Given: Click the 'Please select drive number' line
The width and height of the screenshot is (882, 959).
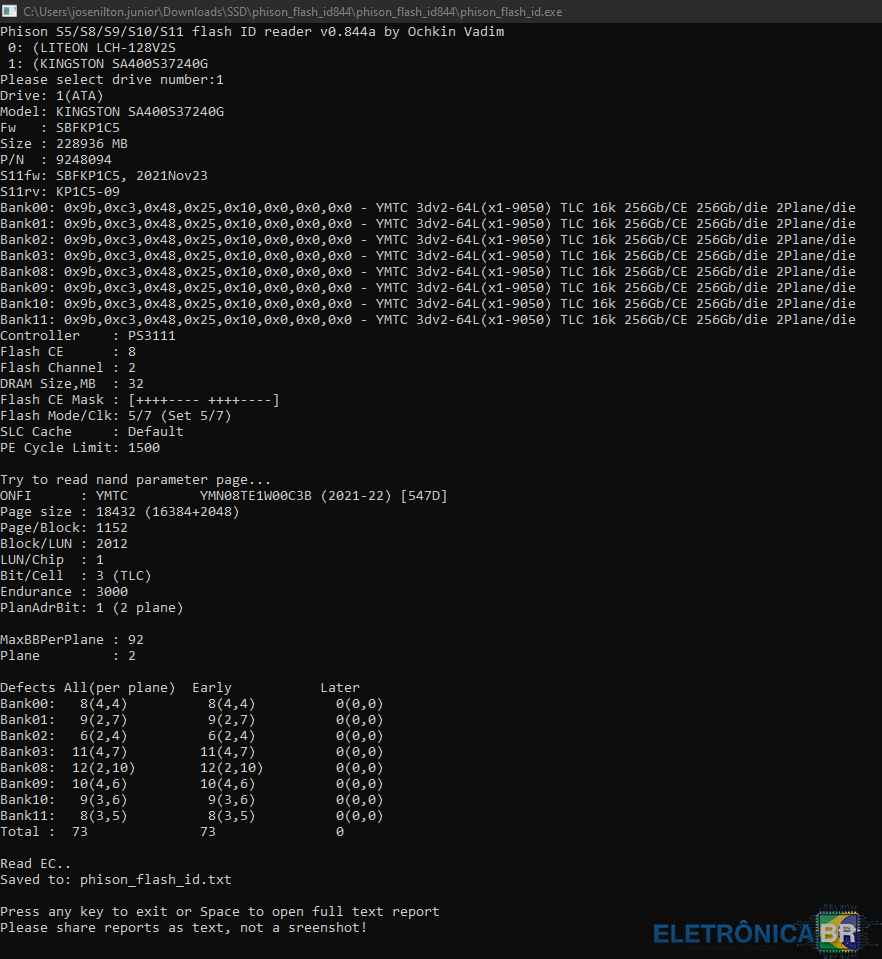Looking at the screenshot, I should click(x=112, y=80).
